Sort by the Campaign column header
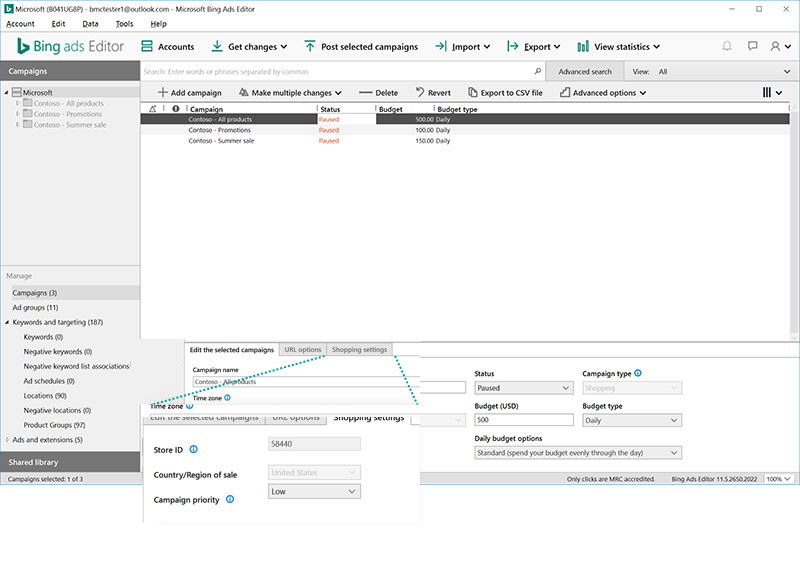The height and width of the screenshot is (576, 800). click(x=206, y=109)
